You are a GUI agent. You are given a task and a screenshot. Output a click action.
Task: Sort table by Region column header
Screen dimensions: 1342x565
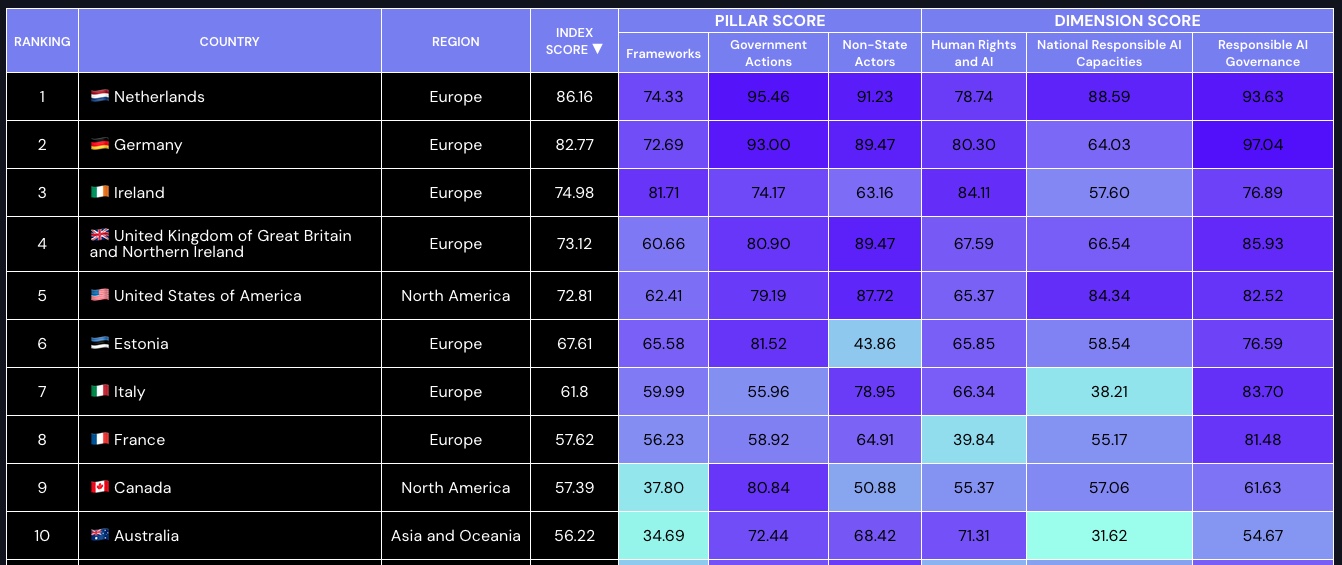pos(456,41)
